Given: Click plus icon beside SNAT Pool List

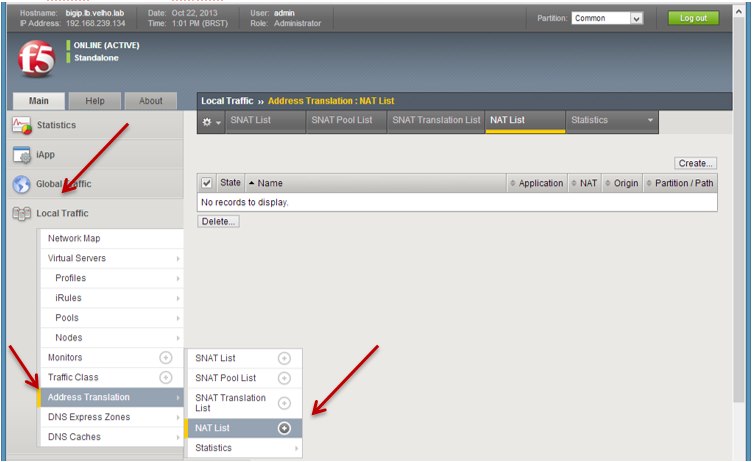Looking at the screenshot, I should point(284,378).
